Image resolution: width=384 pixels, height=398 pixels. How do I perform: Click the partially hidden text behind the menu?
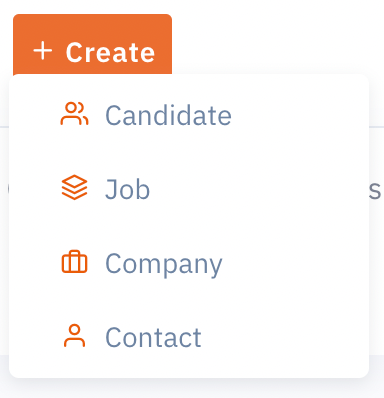375,191
